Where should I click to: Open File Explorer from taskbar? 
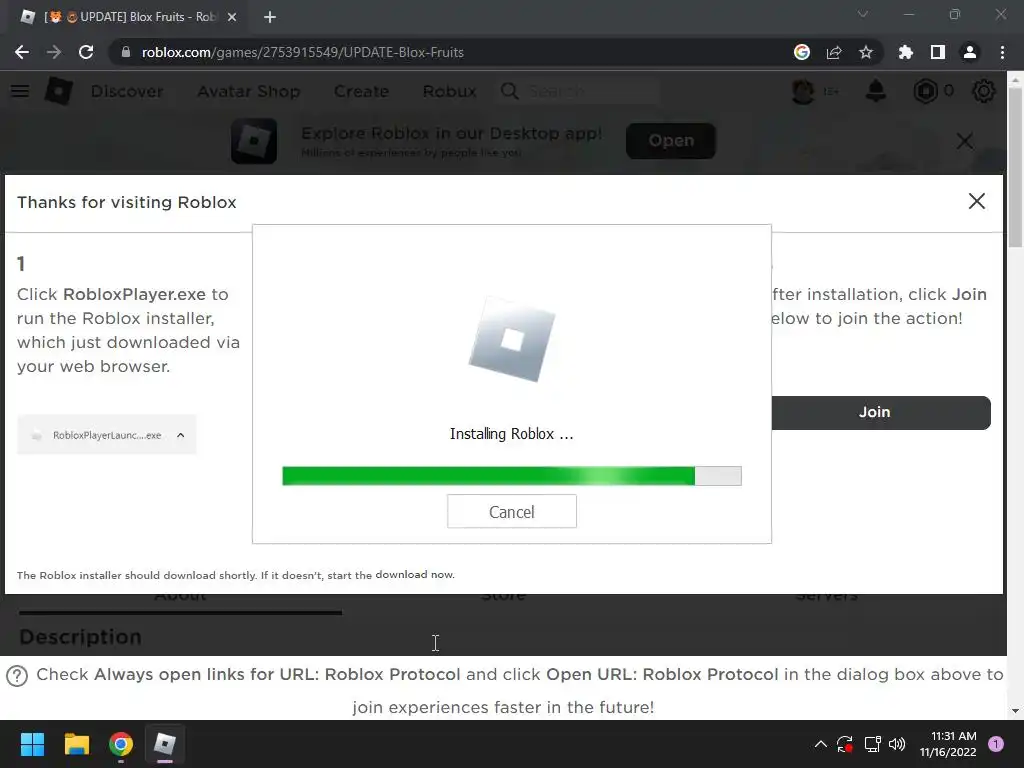(x=76, y=744)
